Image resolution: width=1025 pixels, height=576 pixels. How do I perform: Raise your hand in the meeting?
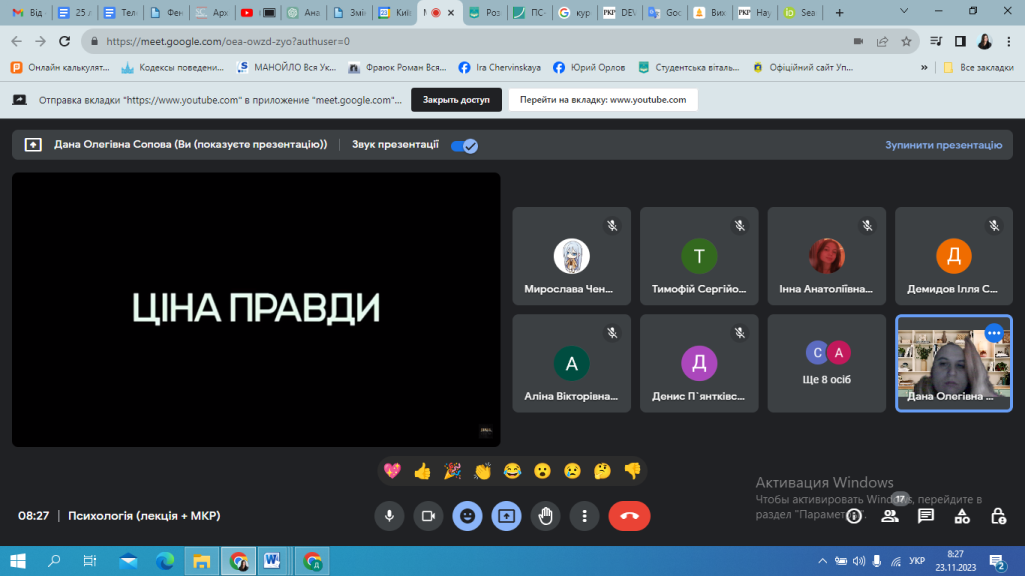[x=545, y=516]
